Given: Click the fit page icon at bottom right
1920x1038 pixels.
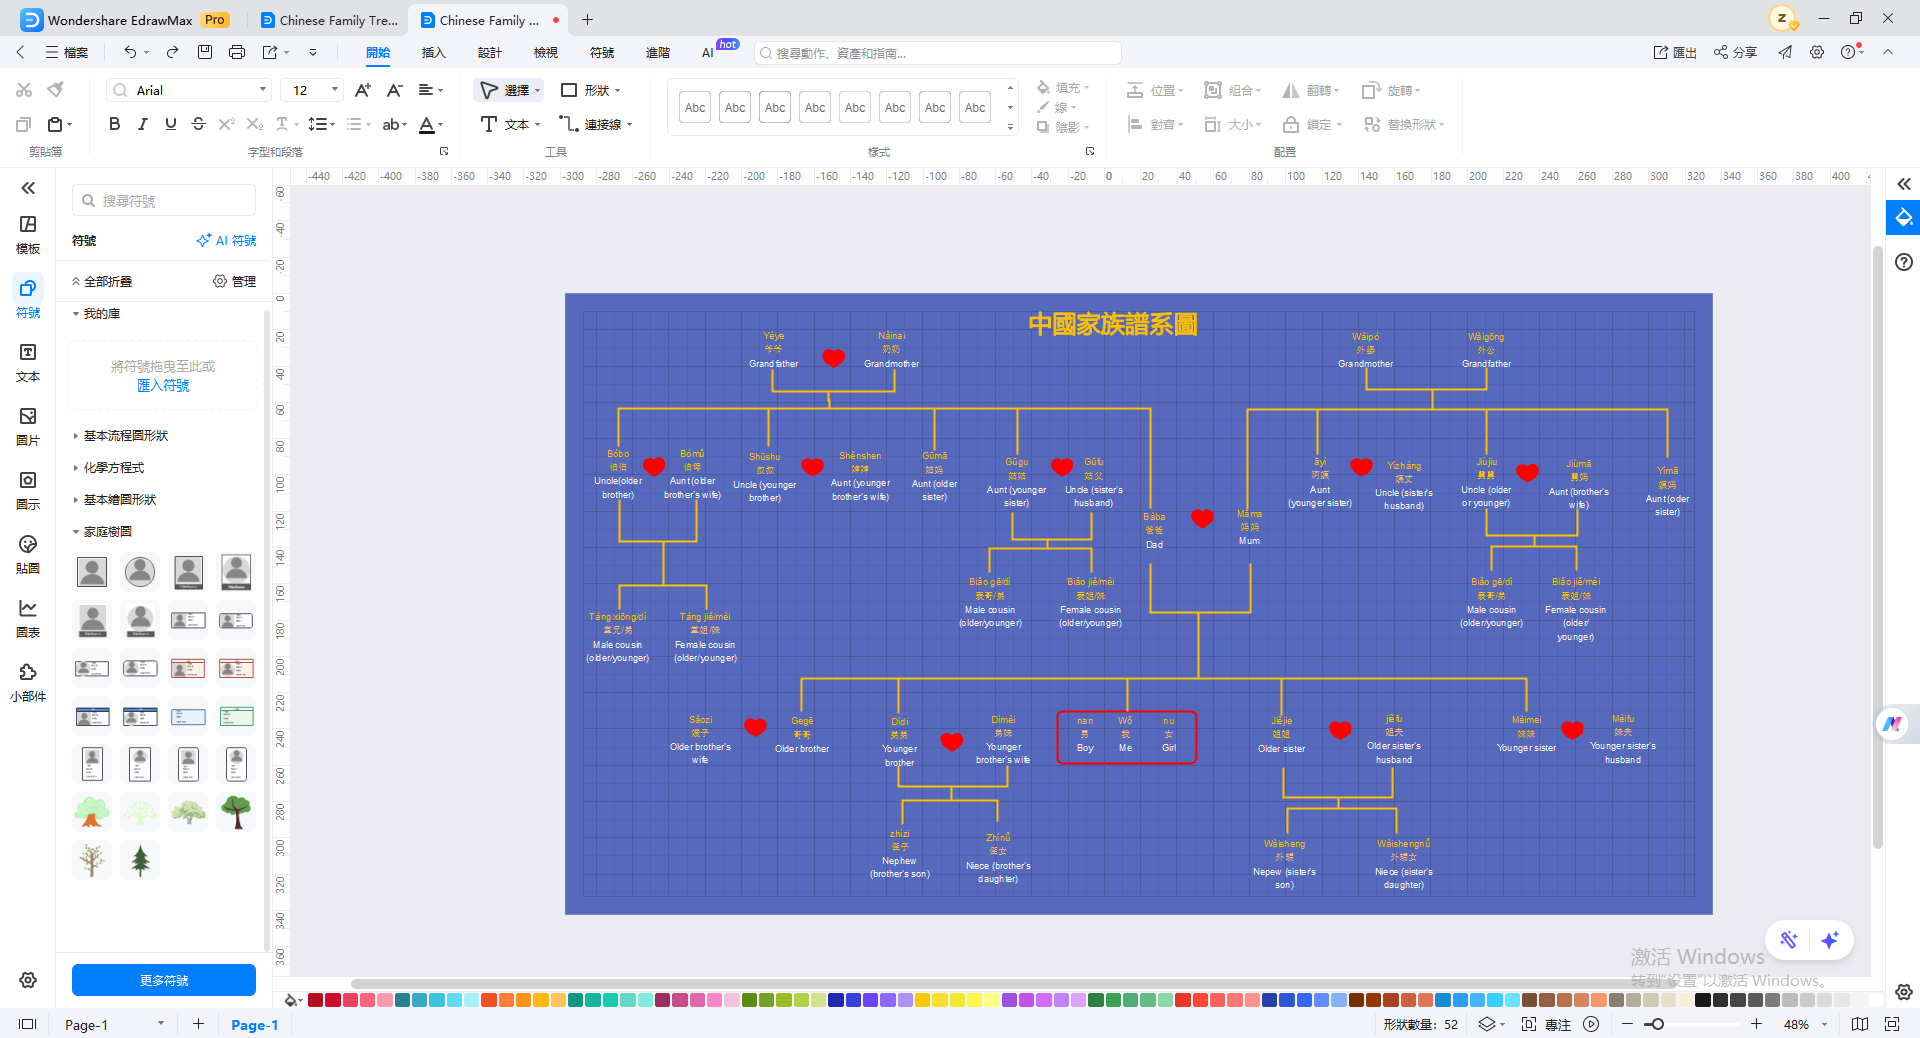Looking at the screenshot, I should coord(1892,1024).
